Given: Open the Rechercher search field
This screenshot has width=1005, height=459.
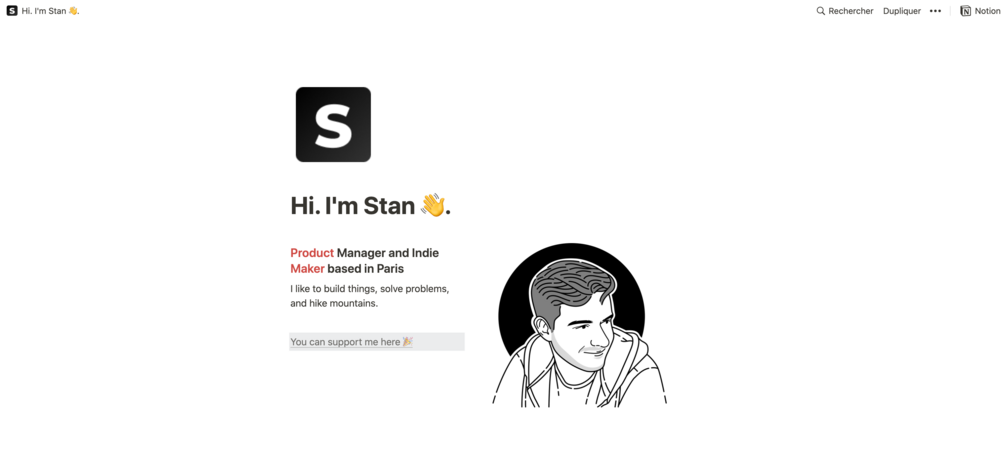Looking at the screenshot, I should click(x=844, y=11).
